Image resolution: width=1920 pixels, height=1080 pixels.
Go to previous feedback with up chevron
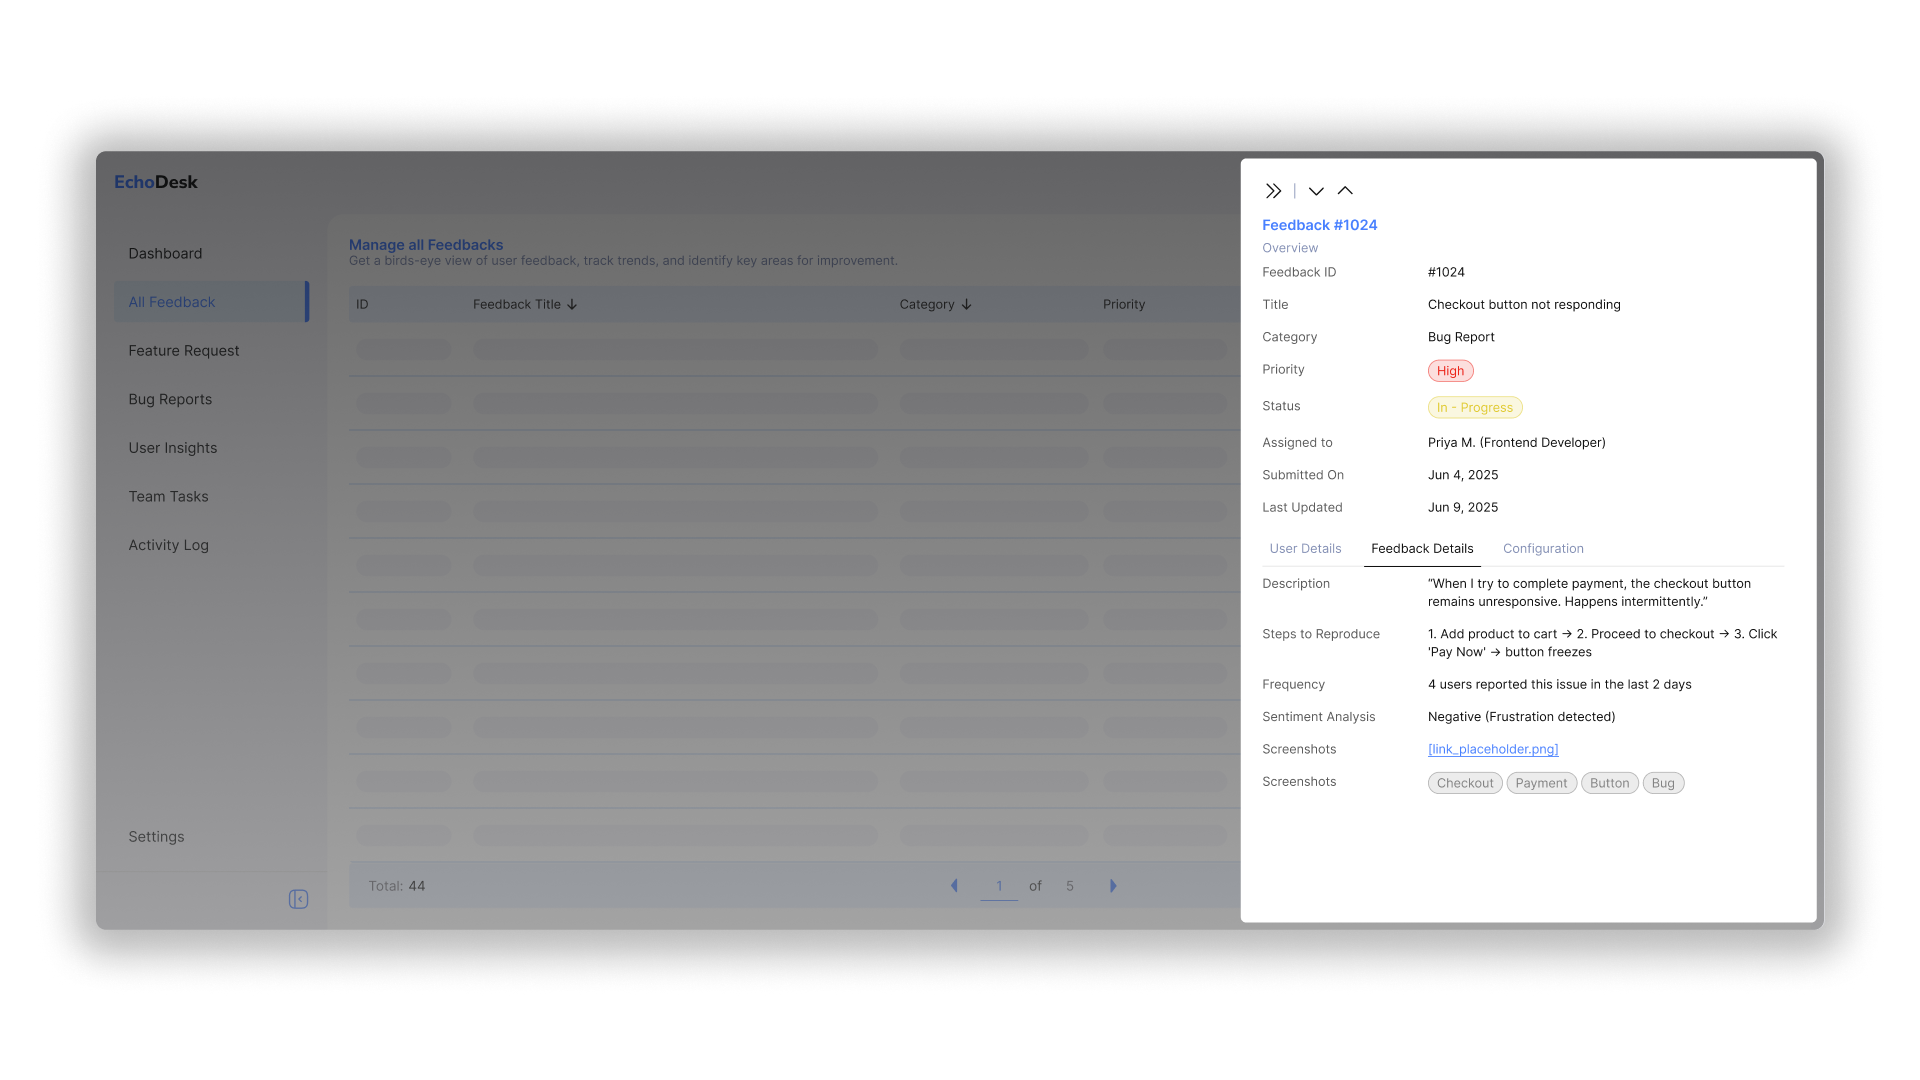(1345, 191)
